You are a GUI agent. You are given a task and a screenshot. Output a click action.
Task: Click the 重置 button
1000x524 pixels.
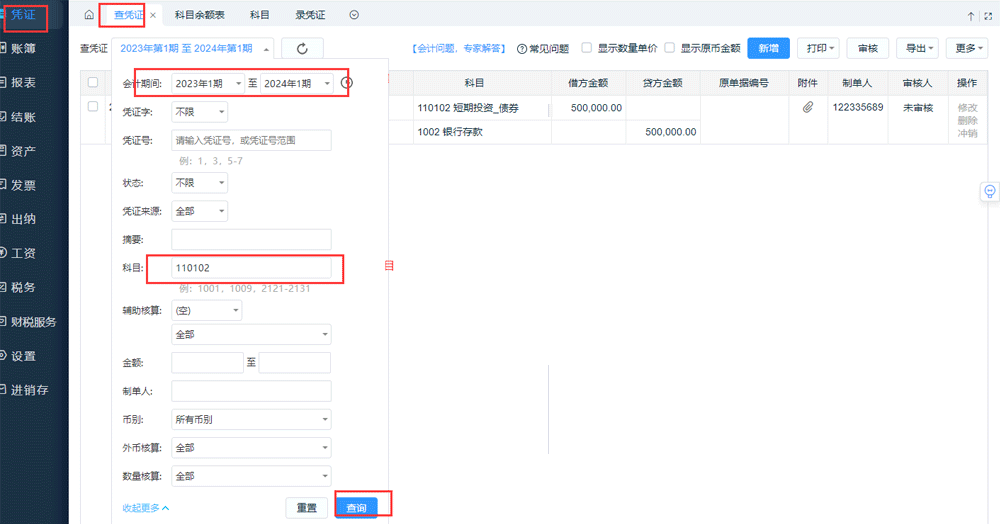(307, 508)
